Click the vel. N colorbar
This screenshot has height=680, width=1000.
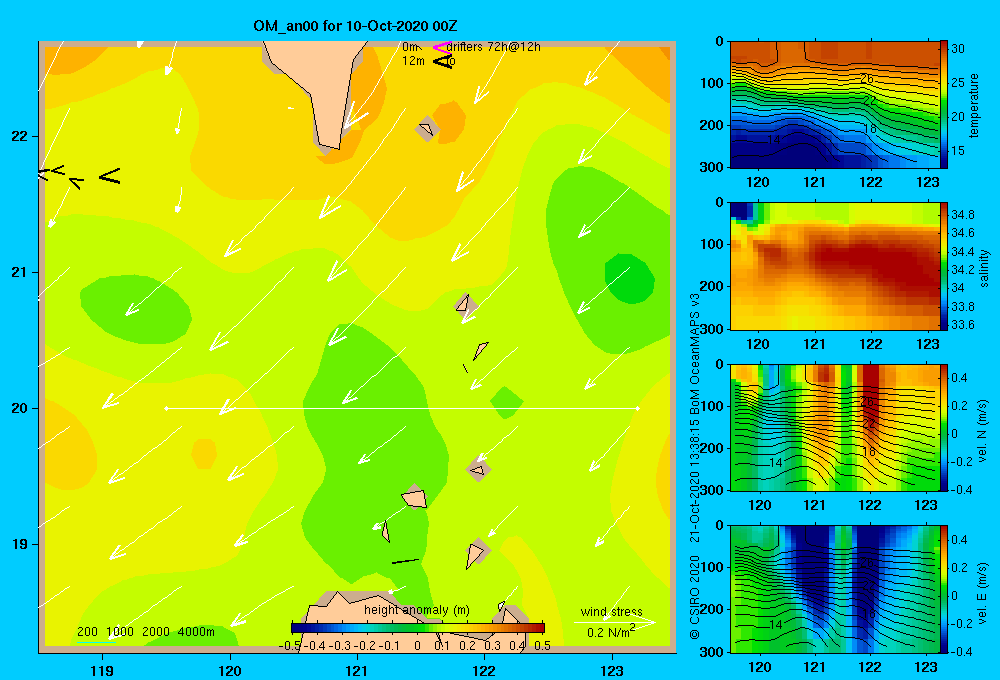944,427
